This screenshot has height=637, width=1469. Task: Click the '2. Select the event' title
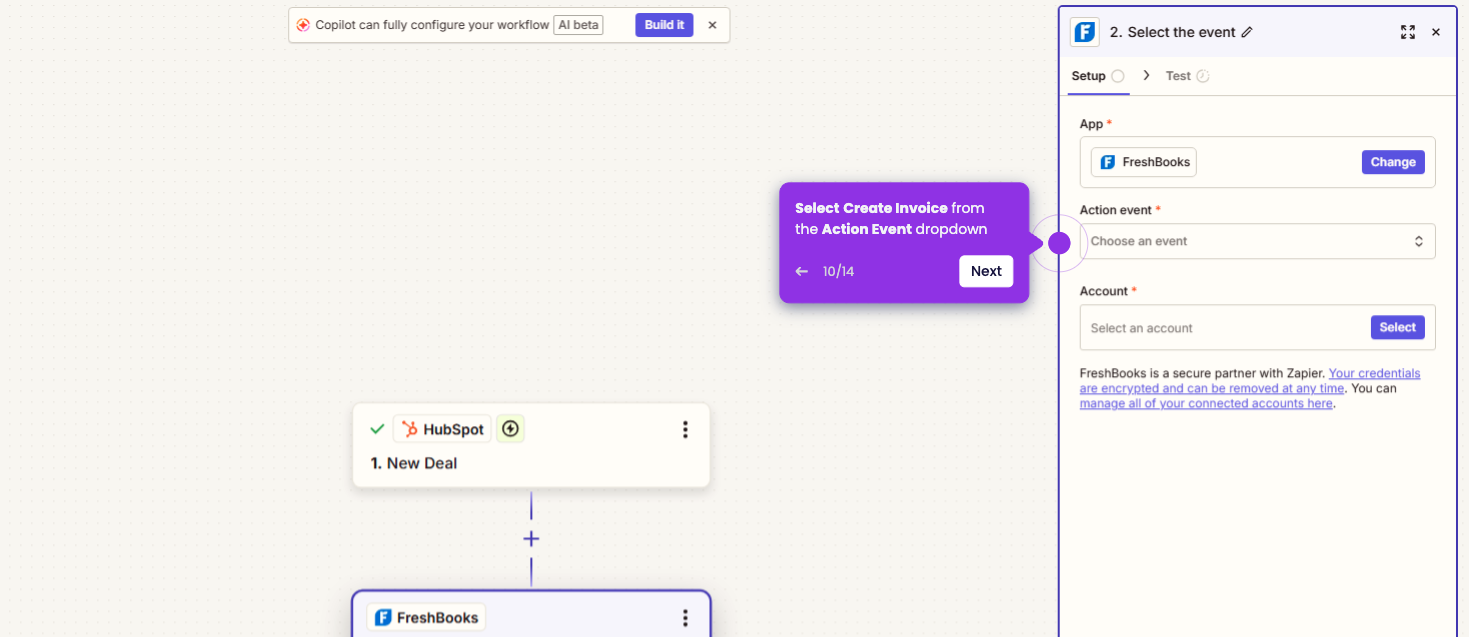click(1172, 32)
